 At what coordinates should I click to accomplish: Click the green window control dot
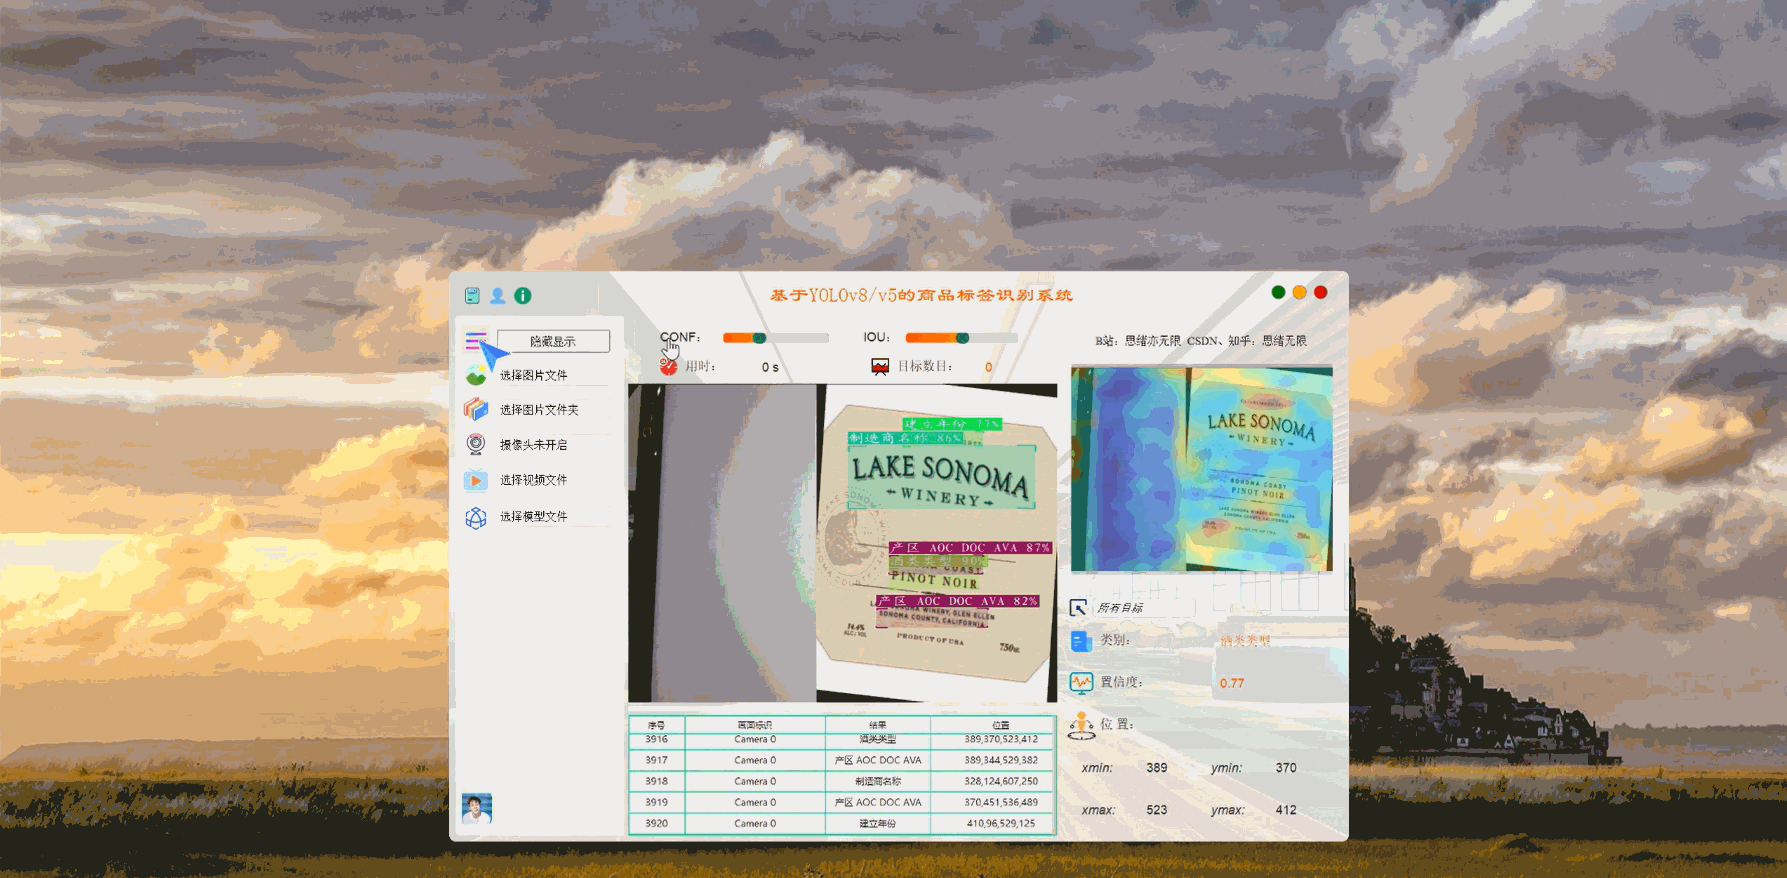pos(1278,292)
